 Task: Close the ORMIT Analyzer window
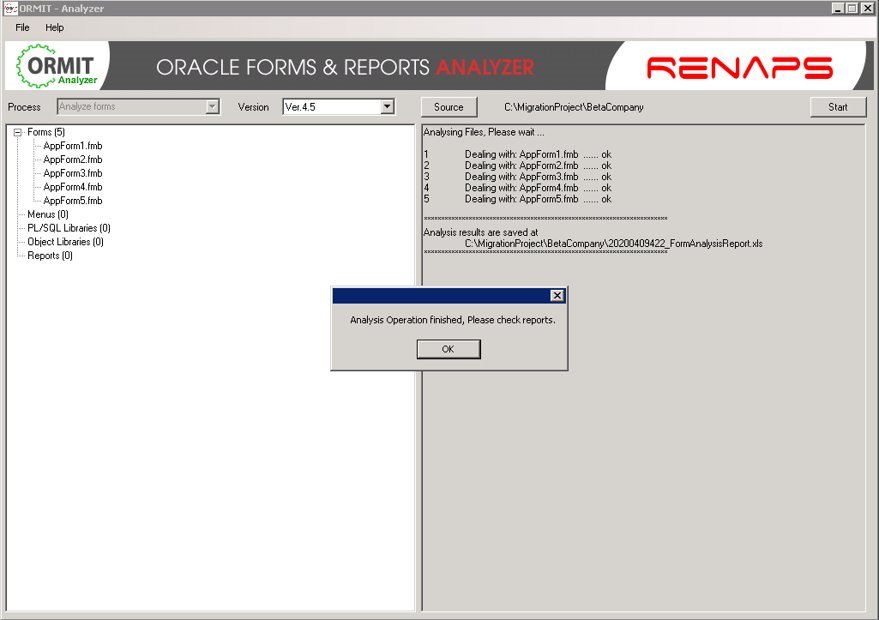click(867, 8)
